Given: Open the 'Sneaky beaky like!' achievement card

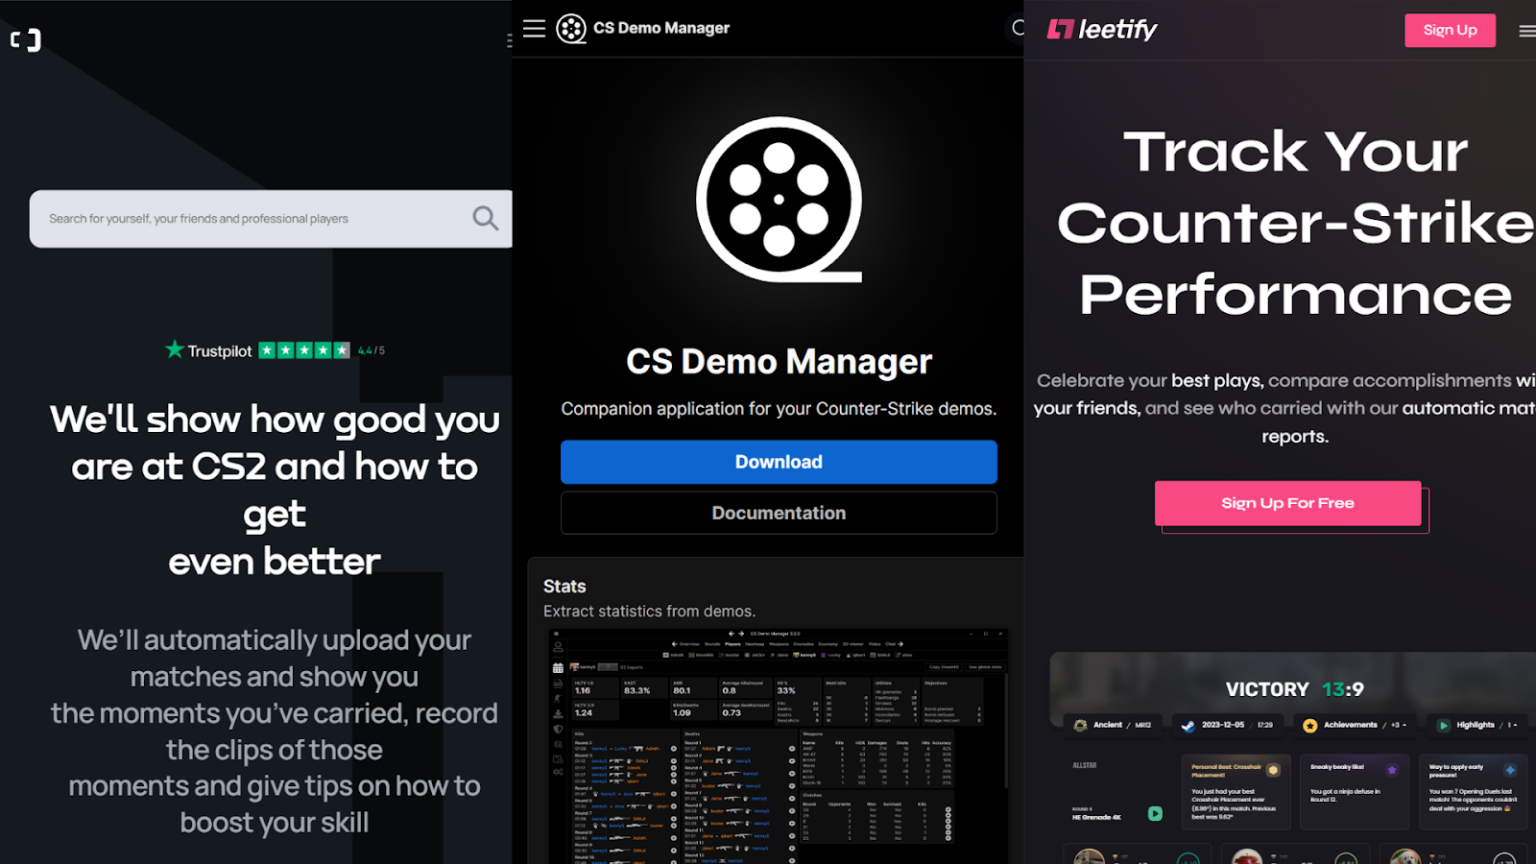Looking at the screenshot, I should 1354,792.
